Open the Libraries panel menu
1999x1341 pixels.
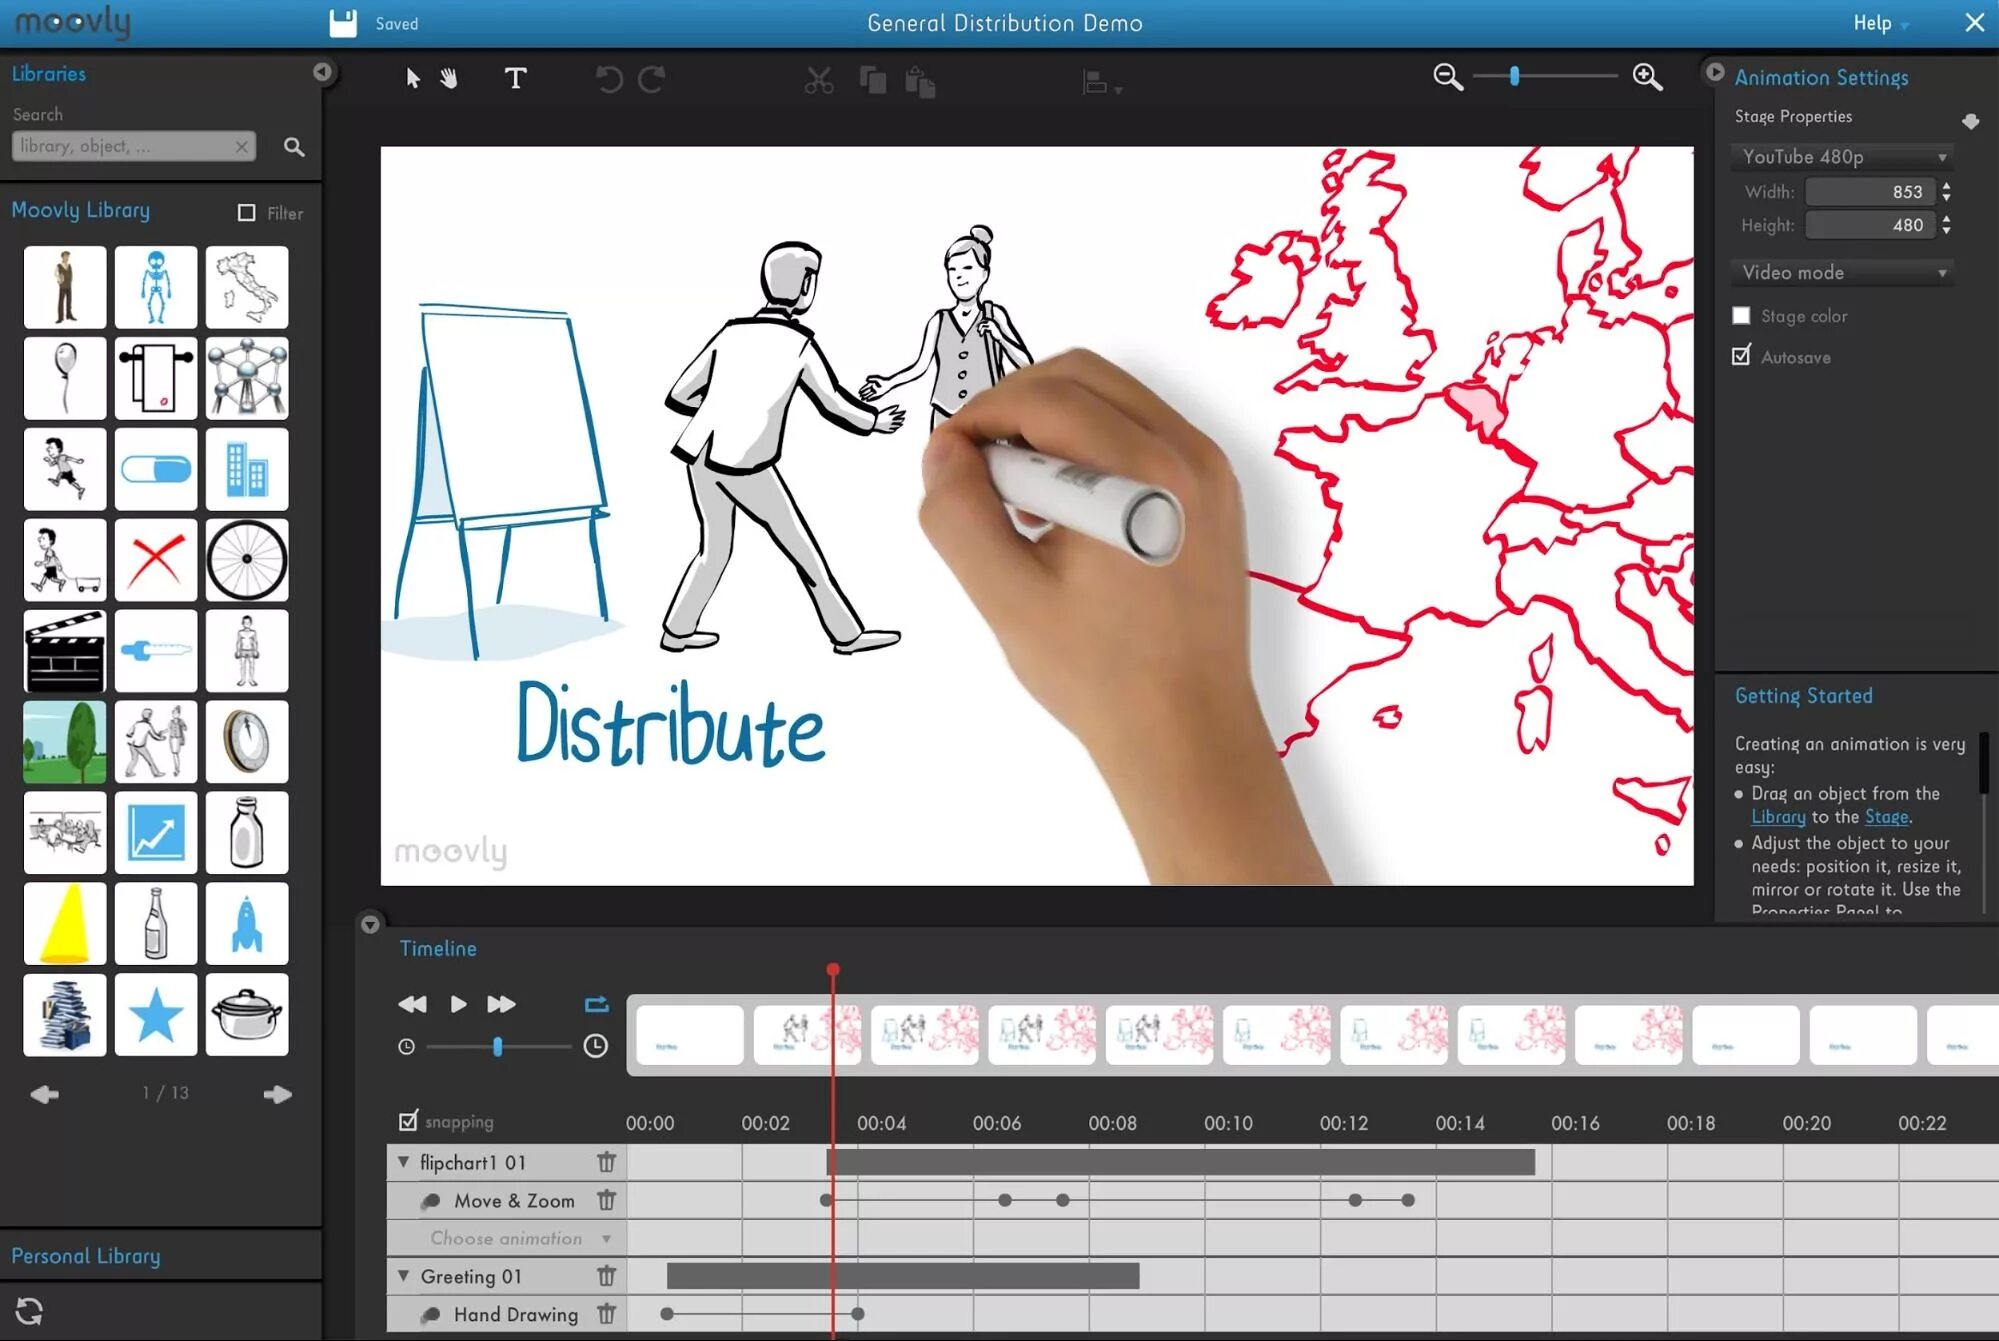pyautogui.click(x=320, y=72)
